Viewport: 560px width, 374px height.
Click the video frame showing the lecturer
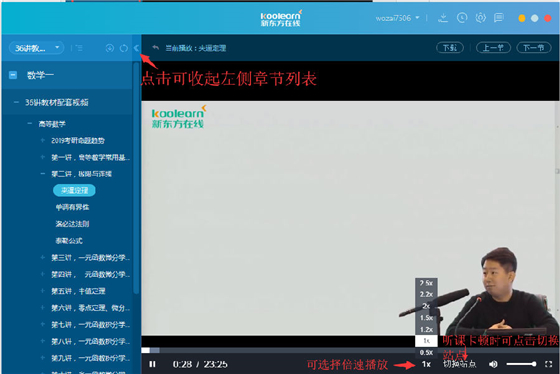349,218
